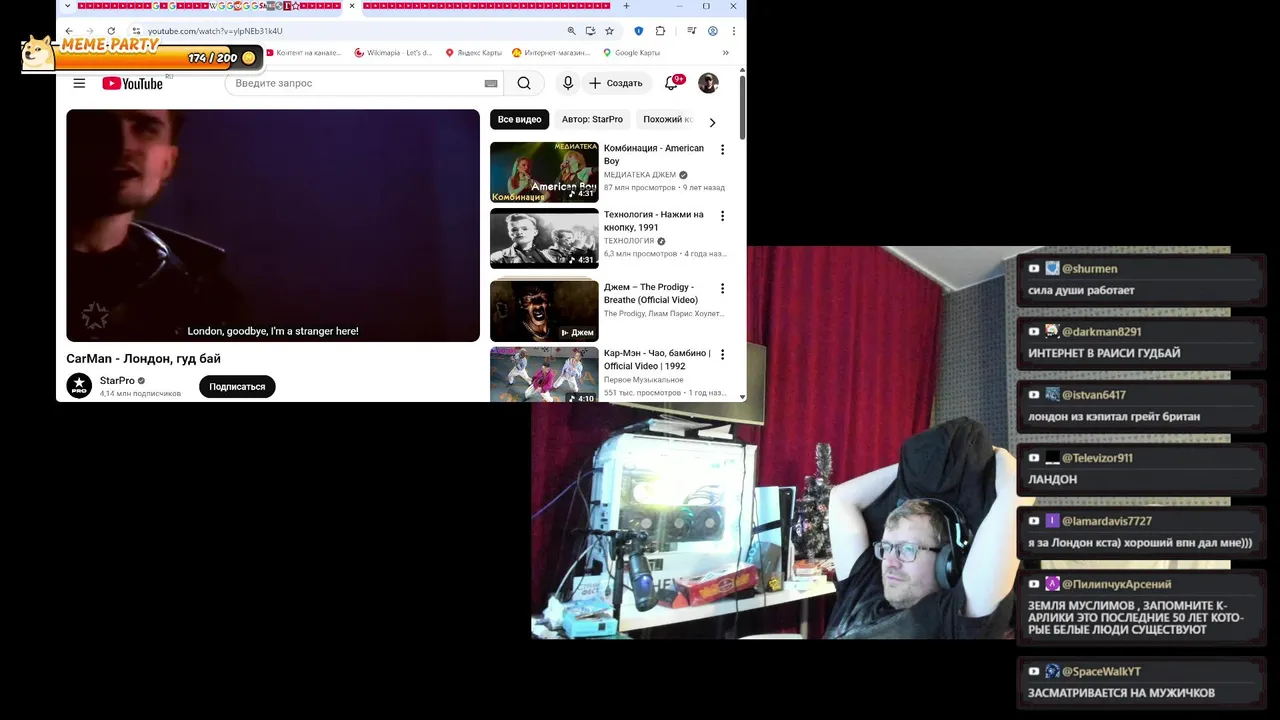
Task: Click chat username @darkman8291
Action: tap(1102, 332)
